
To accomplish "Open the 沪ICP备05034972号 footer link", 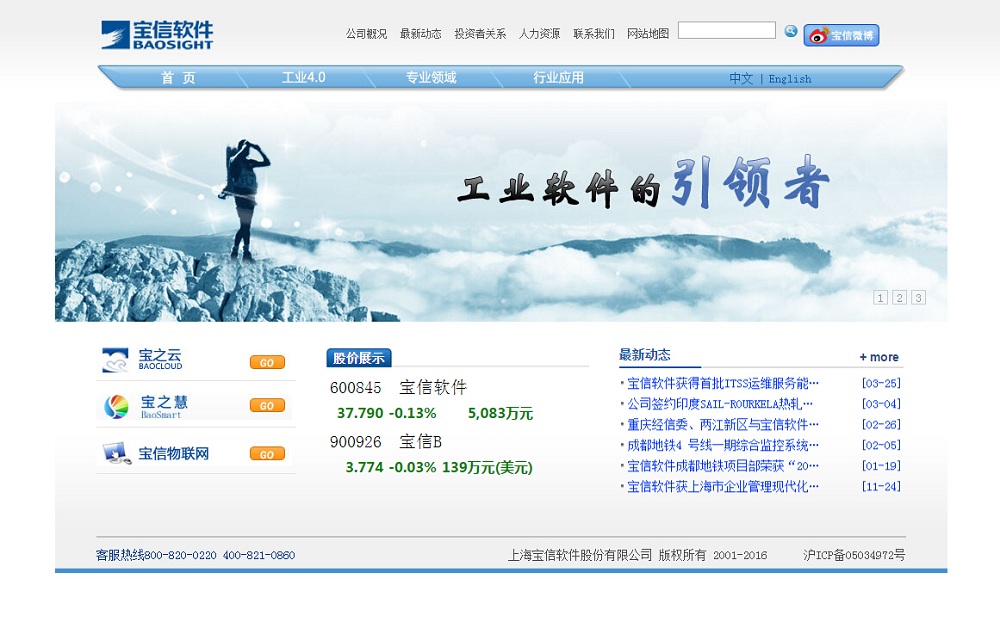I will point(854,555).
